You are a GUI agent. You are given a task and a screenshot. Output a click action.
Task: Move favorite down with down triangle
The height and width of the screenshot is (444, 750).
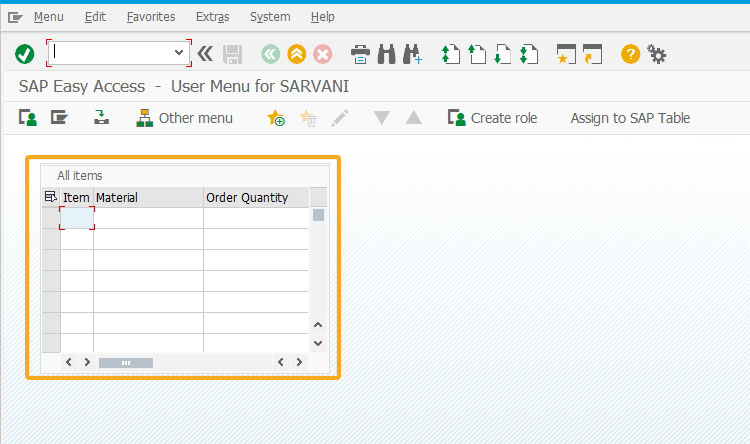tap(382, 118)
